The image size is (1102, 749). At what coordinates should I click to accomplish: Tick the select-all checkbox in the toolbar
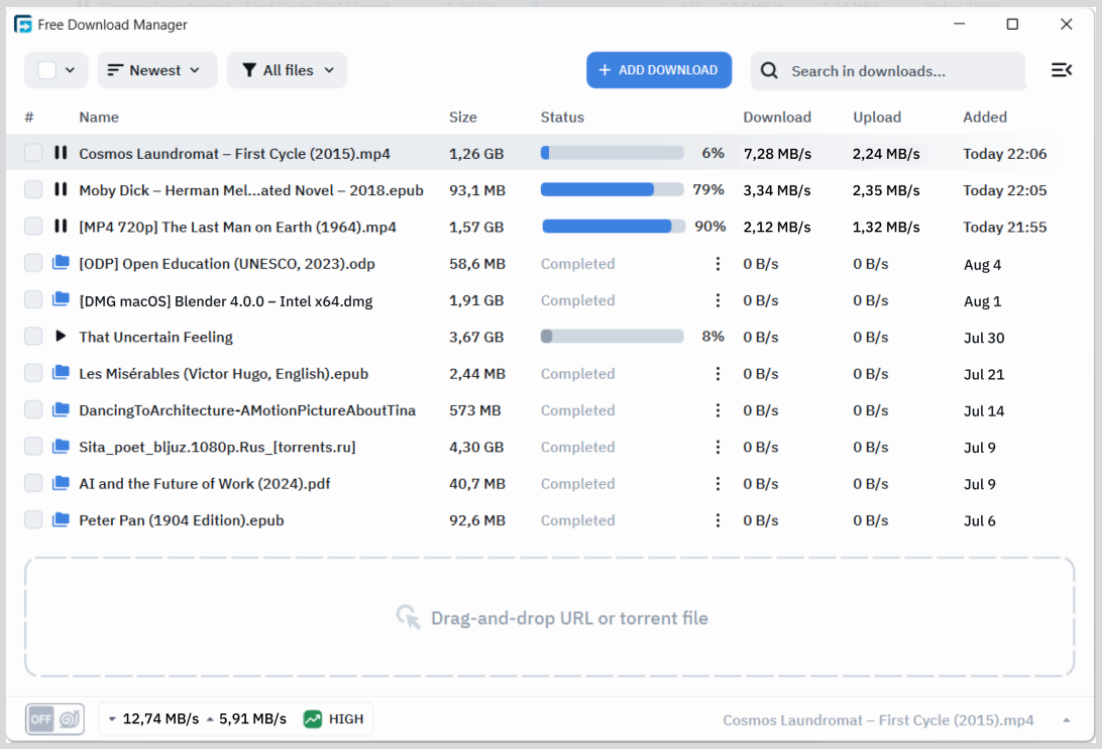[47, 70]
